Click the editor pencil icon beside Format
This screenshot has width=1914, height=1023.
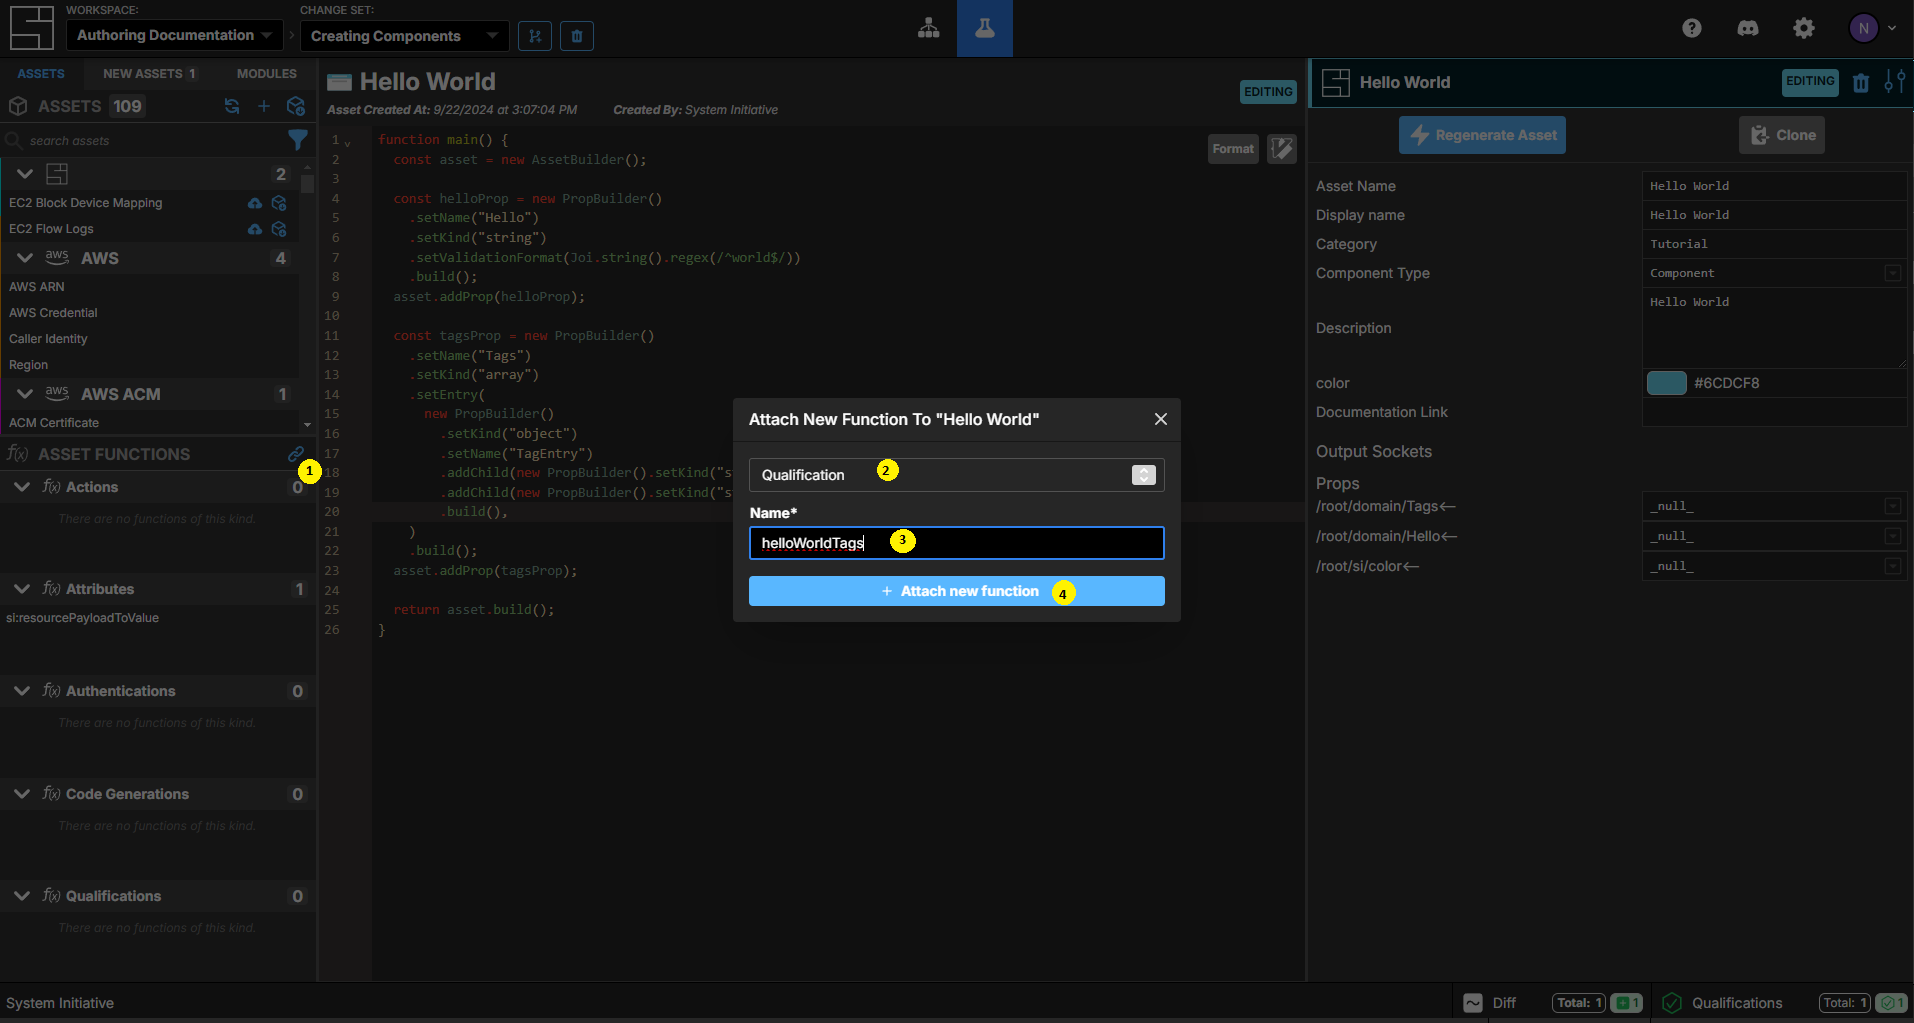1282,149
